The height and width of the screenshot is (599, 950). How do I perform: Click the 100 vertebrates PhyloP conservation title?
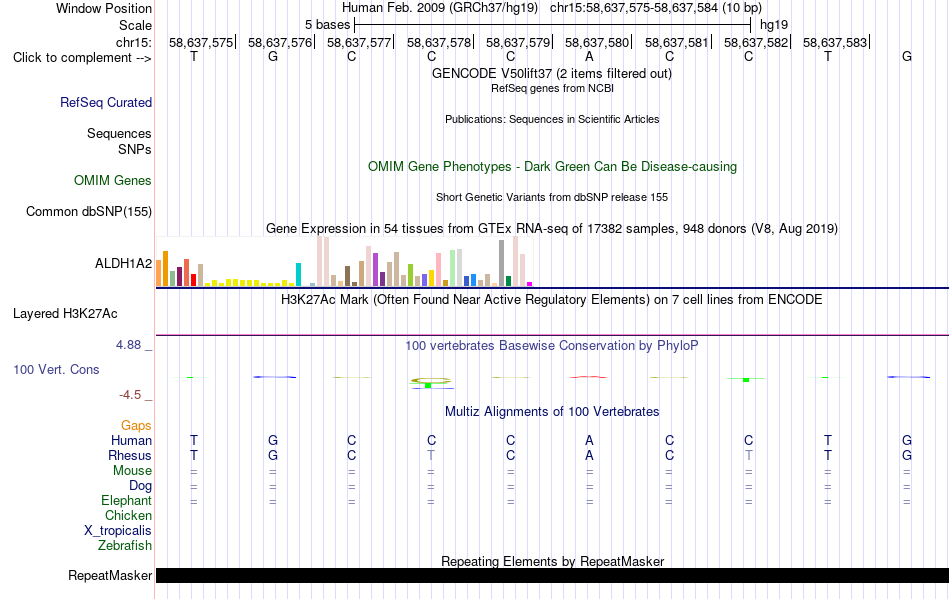pyautogui.click(x=551, y=346)
